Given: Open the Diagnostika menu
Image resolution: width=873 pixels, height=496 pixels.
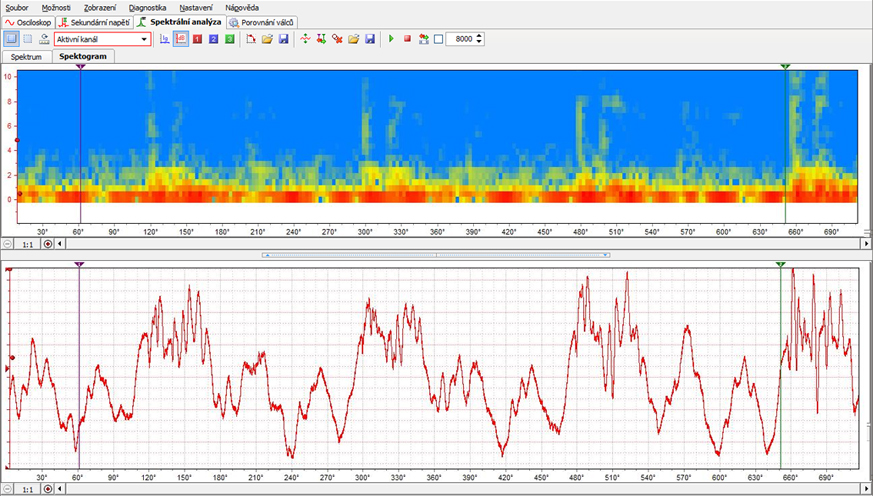Looking at the screenshot, I should 146,7.
